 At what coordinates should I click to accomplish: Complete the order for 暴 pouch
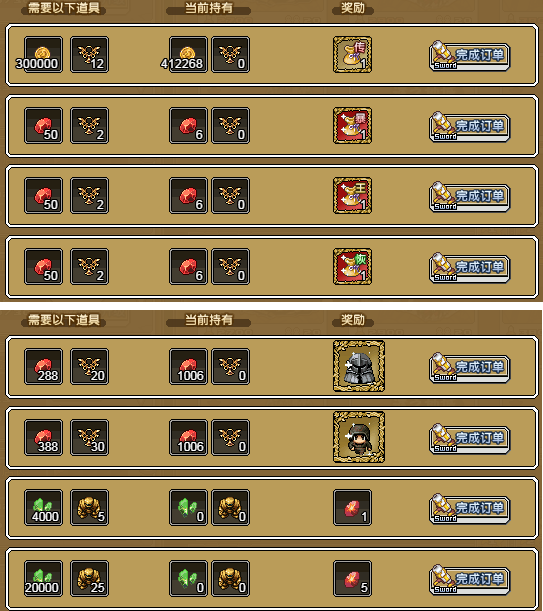pyautogui.click(x=470, y=127)
